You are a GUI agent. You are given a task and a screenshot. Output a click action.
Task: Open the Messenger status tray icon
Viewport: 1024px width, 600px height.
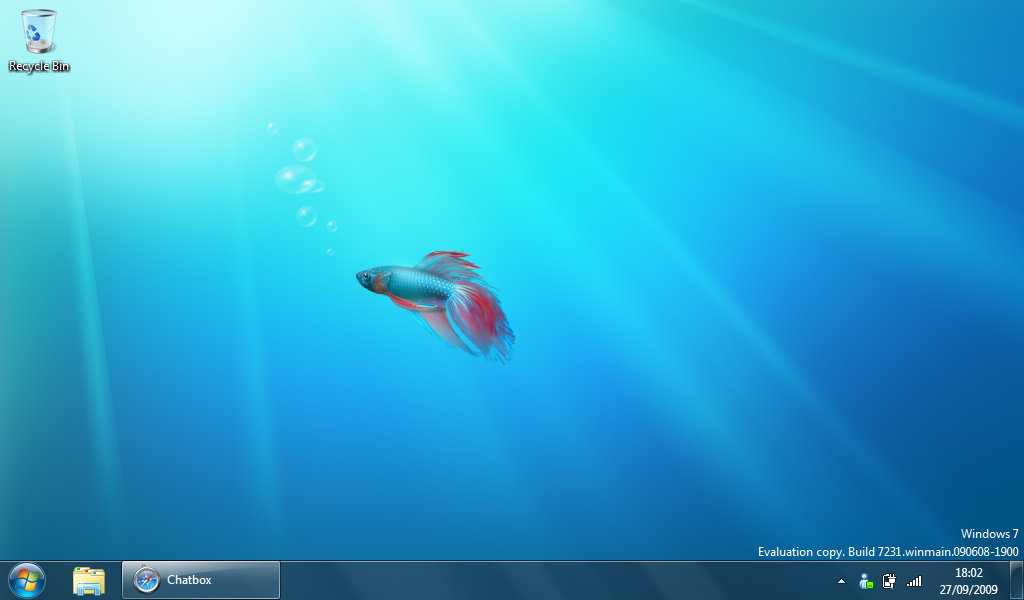(x=866, y=580)
